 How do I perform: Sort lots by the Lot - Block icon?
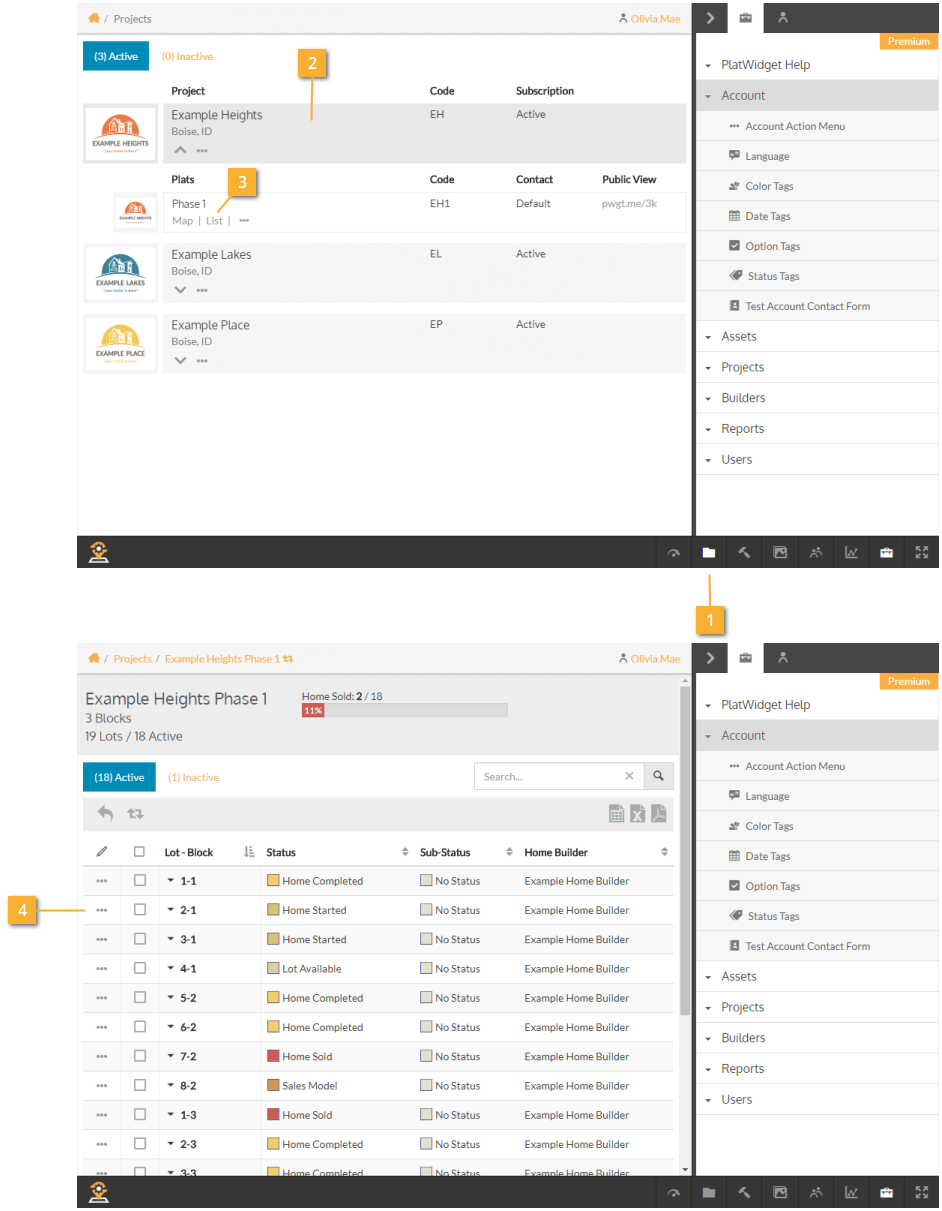coord(249,852)
